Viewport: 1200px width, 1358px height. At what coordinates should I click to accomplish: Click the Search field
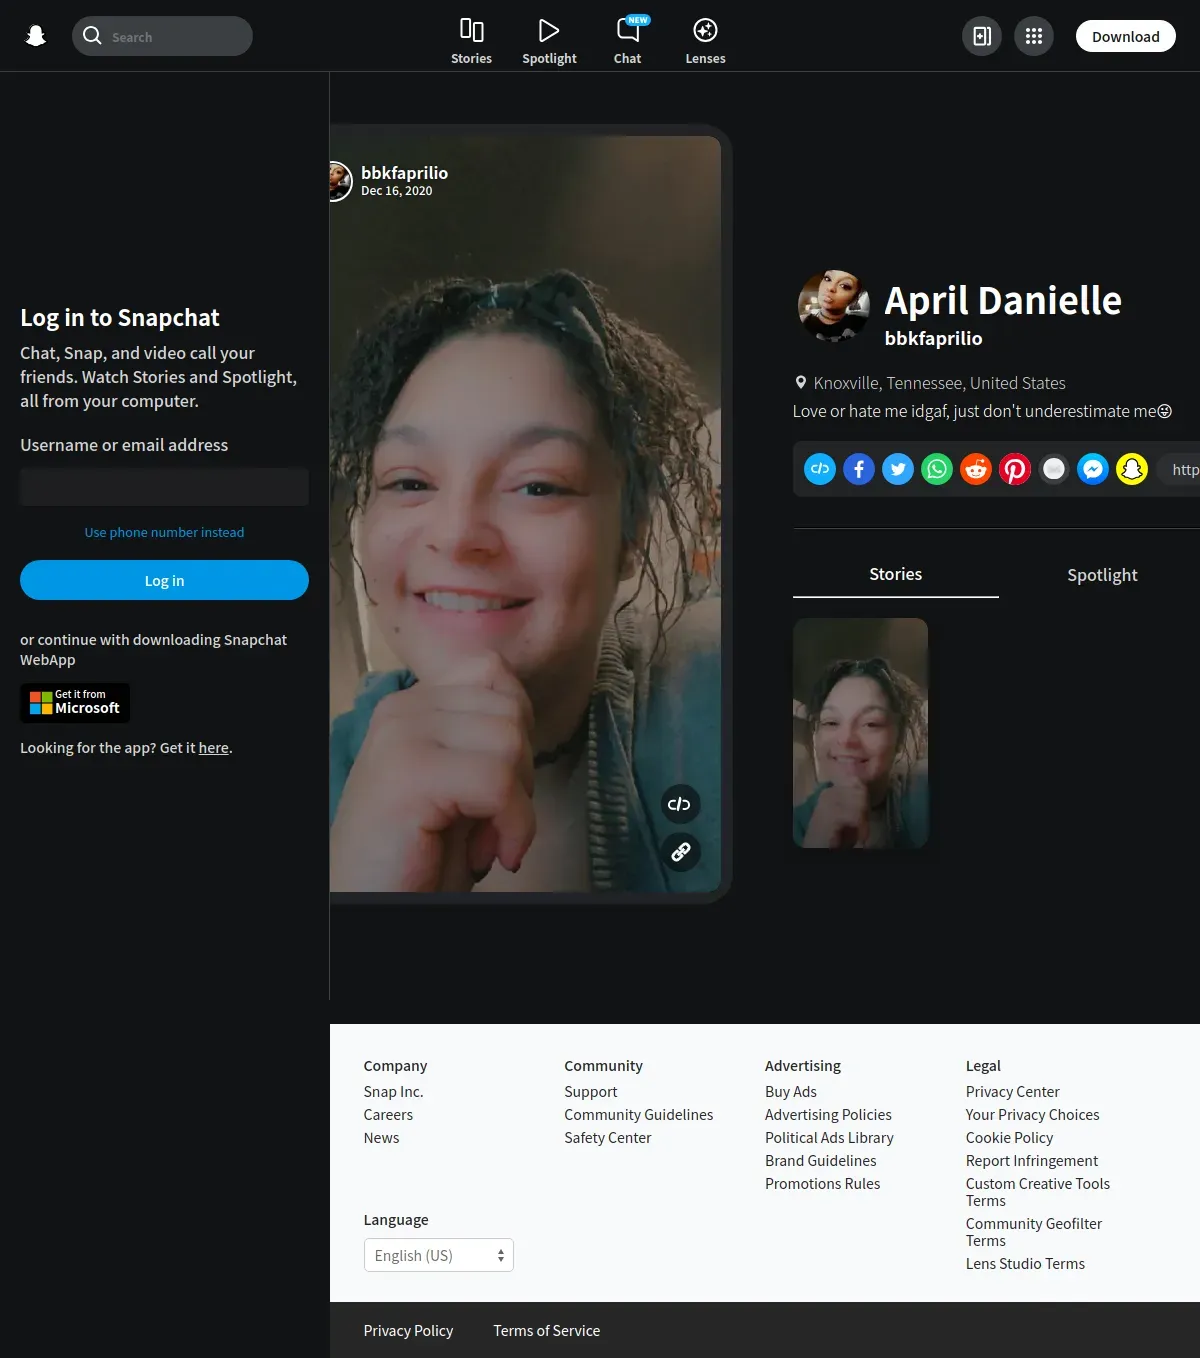point(162,36)
